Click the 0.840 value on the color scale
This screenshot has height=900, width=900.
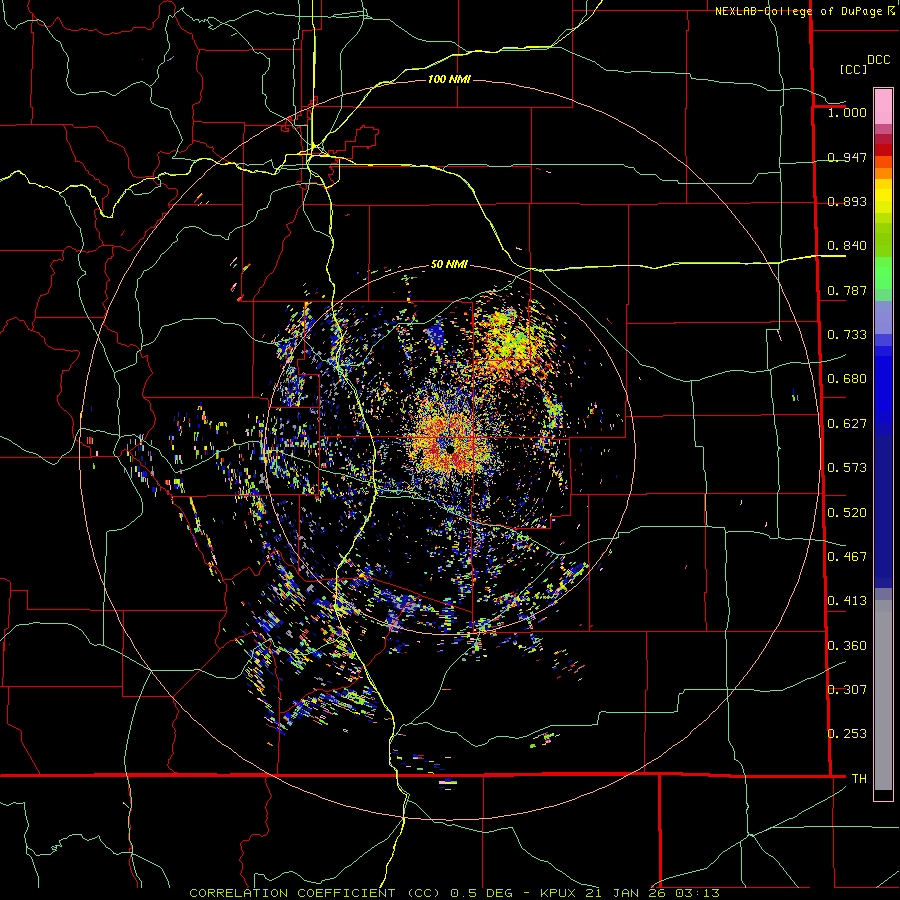[x=847, y=246]
